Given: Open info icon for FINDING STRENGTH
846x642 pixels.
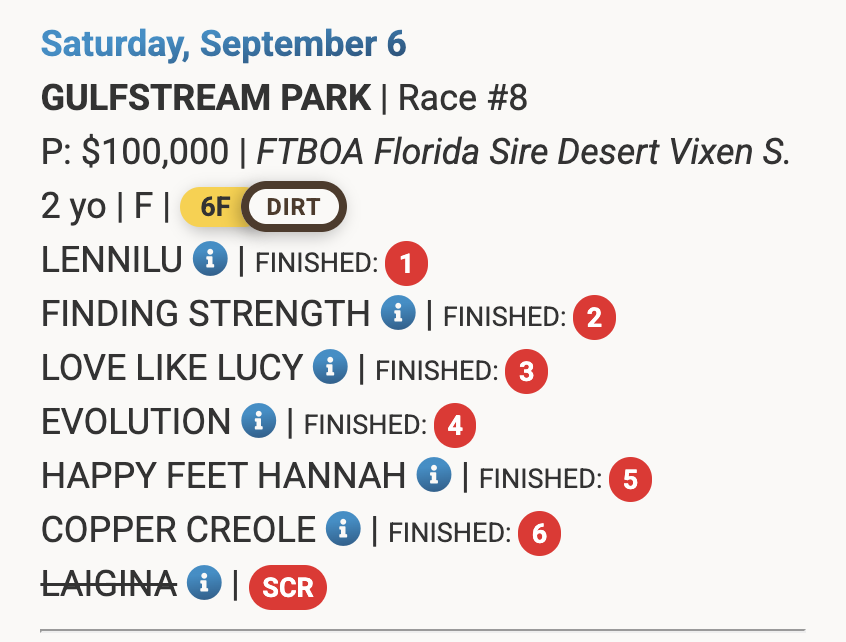Looking at the screenshot, I should point(398,315).
